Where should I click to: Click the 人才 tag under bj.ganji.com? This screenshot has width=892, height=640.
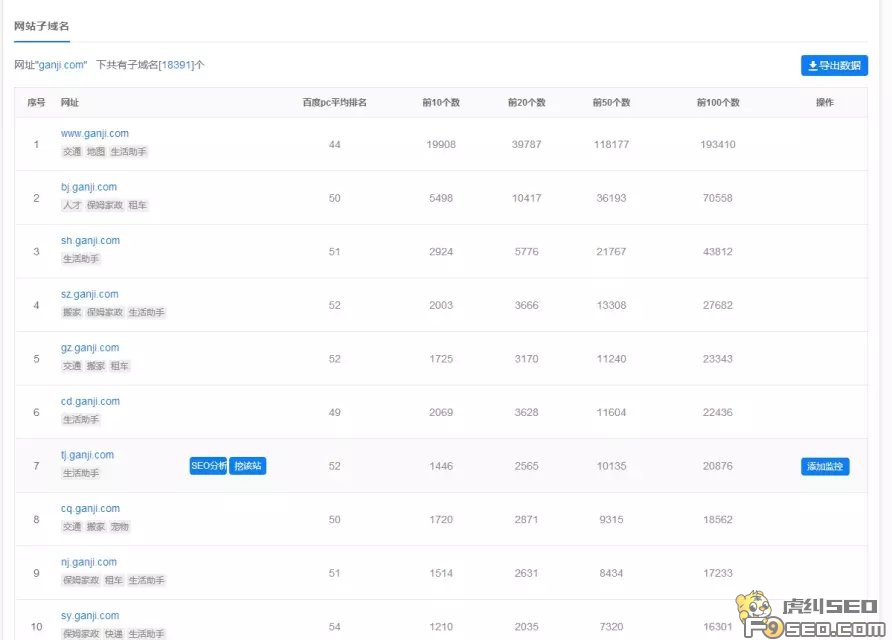72,205
